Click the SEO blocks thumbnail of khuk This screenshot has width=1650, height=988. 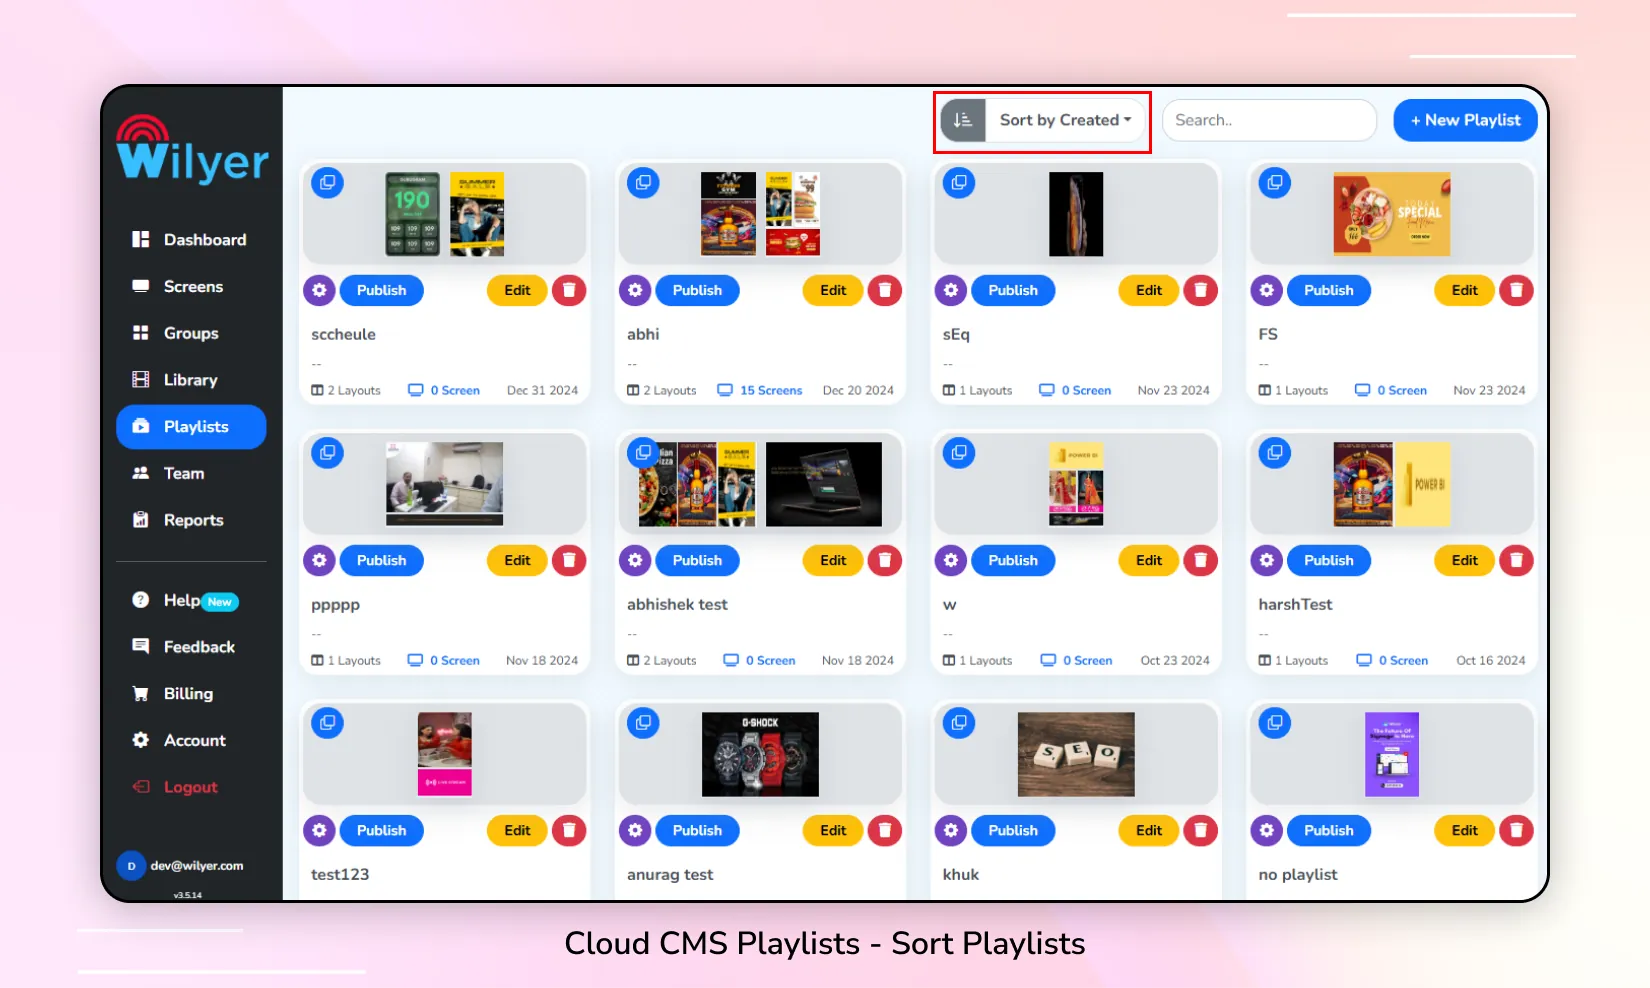click(1076, 755)
